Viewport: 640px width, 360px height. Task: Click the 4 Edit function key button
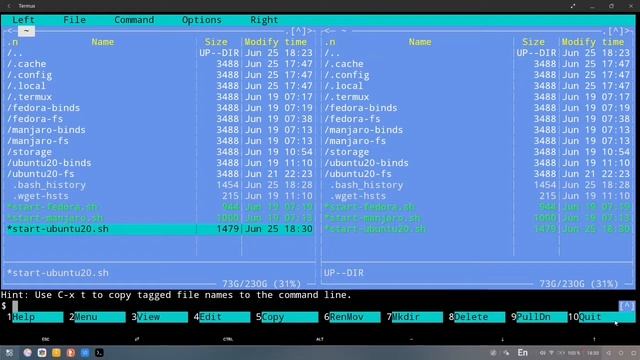click(222, 317)
